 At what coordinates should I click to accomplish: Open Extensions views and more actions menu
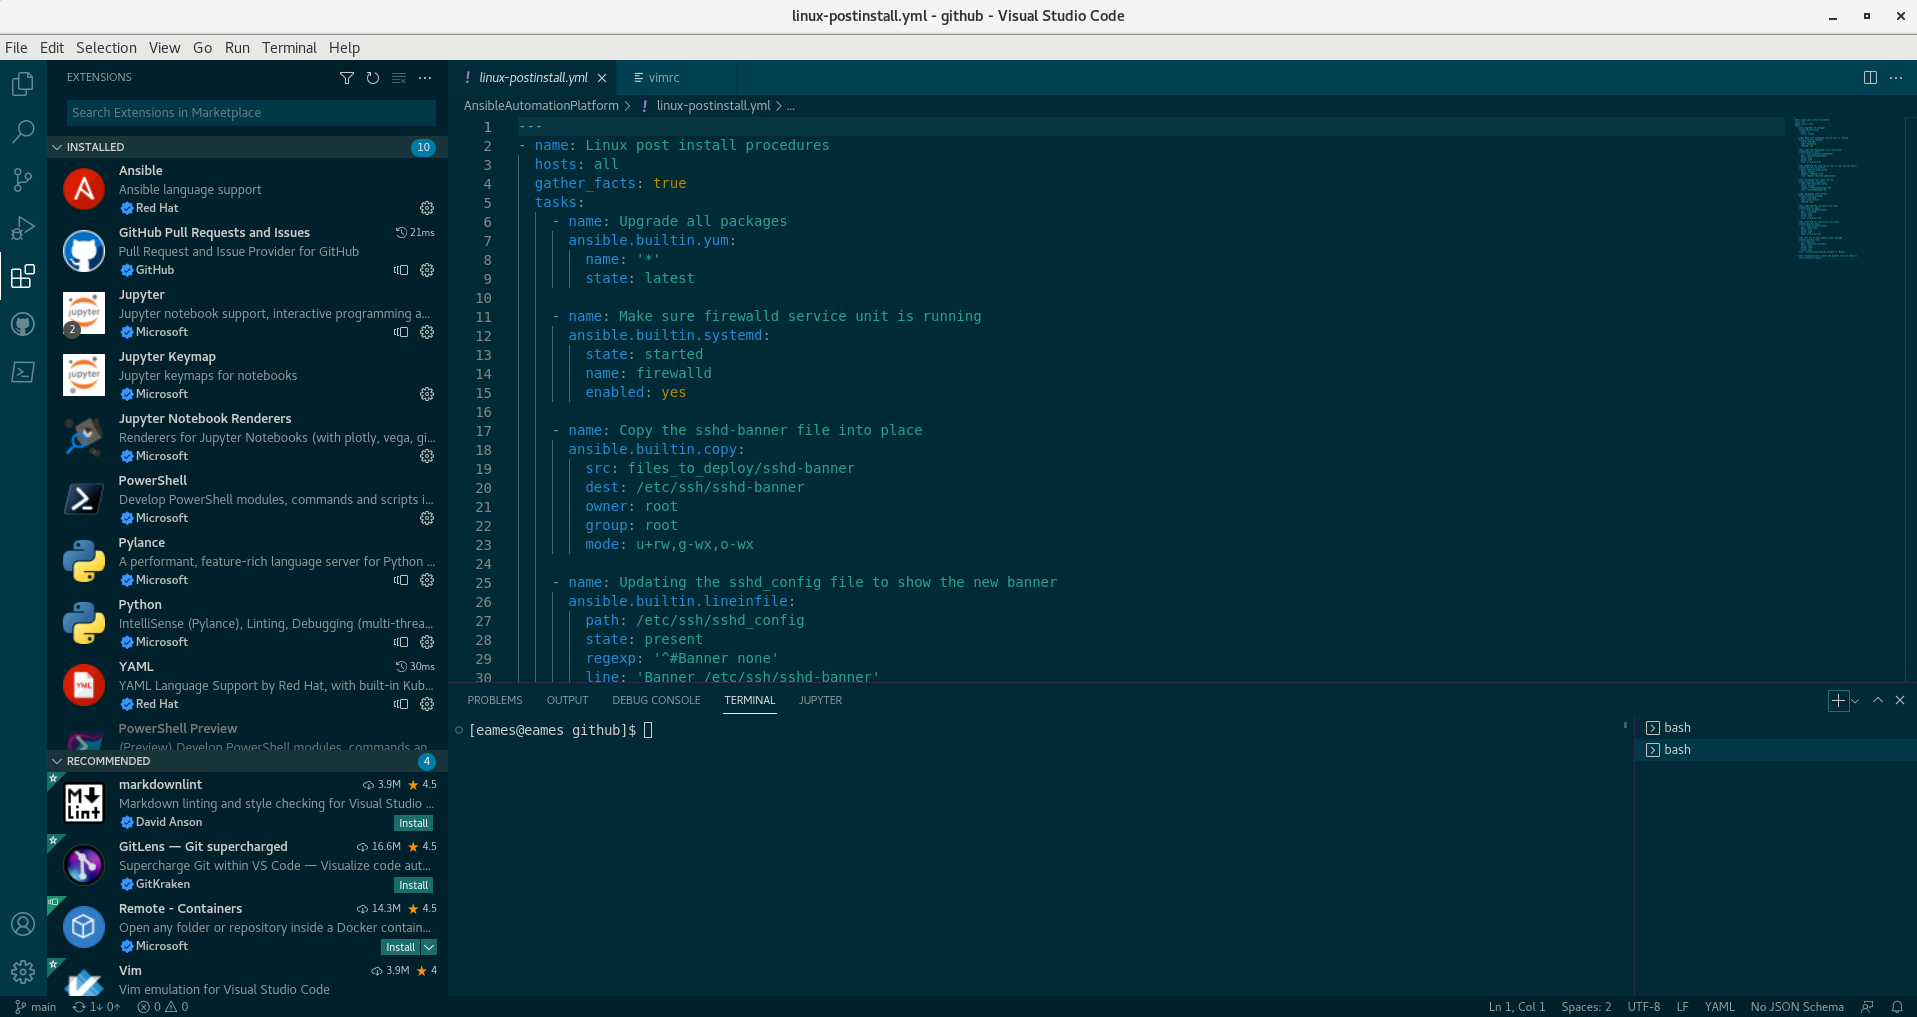(425, 78)
